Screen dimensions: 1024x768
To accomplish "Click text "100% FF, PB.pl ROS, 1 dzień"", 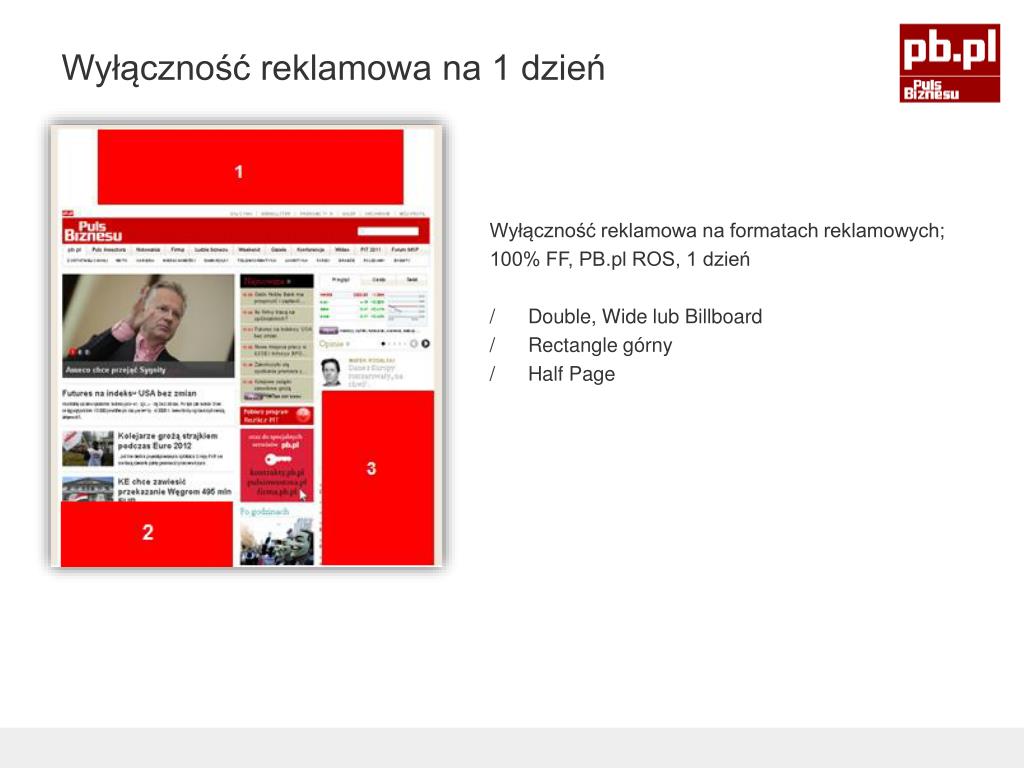I will (620, 259).
